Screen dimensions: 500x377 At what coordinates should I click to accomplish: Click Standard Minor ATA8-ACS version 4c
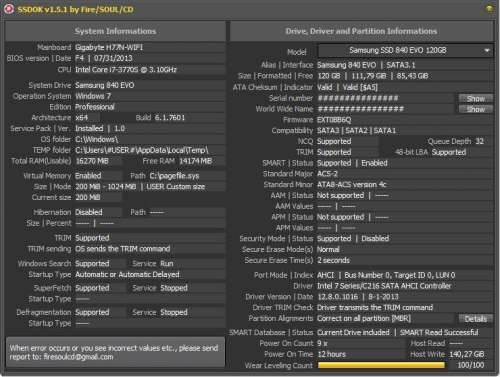pyautogui.click(x=352, y=185)
